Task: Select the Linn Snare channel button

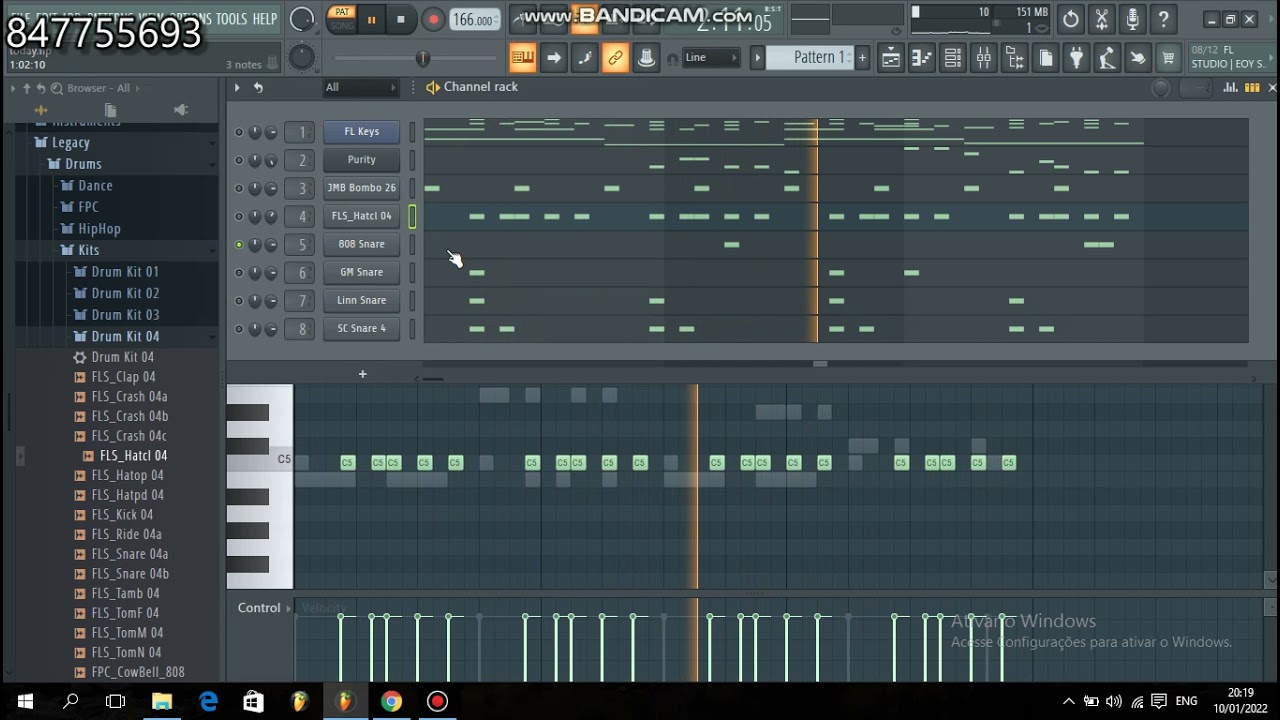Action: tap(361, 300)
